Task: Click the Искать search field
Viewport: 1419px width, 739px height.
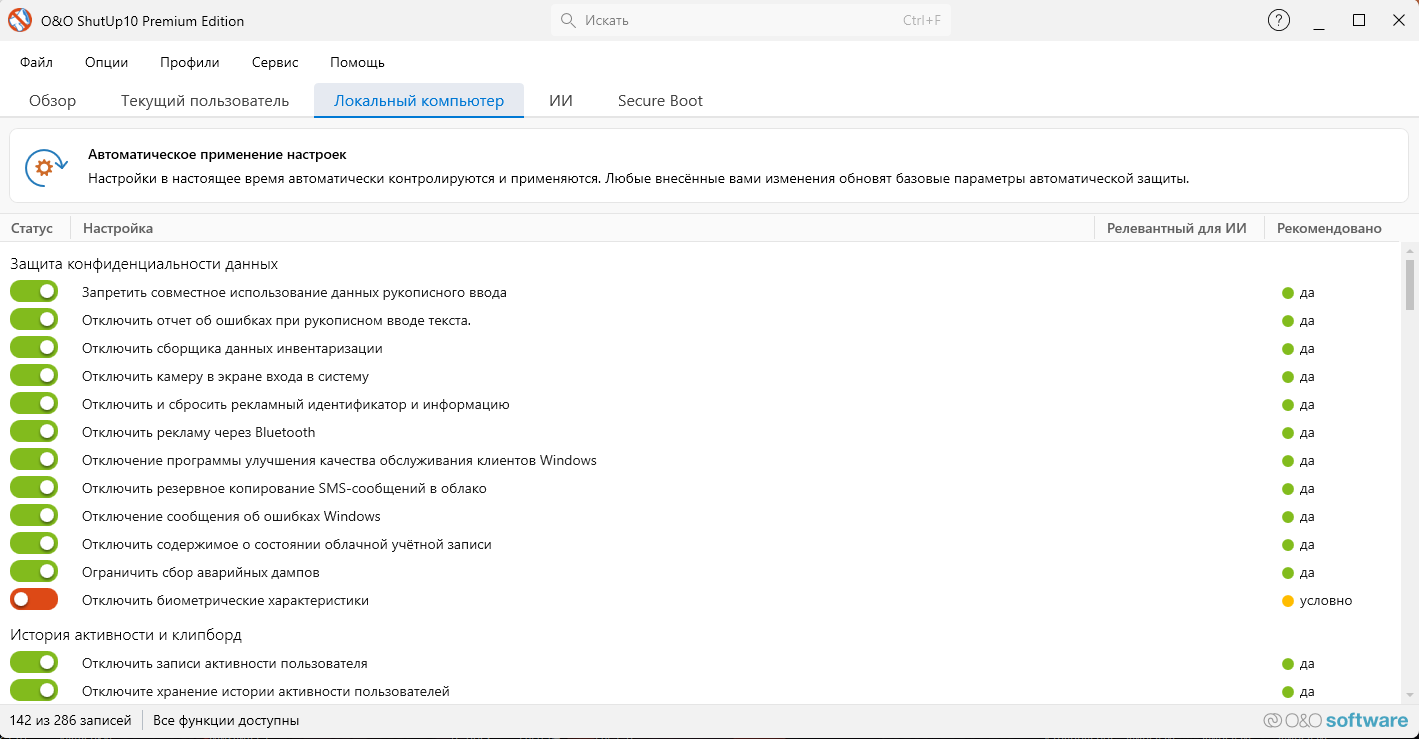Action: (x=751, y=20)
